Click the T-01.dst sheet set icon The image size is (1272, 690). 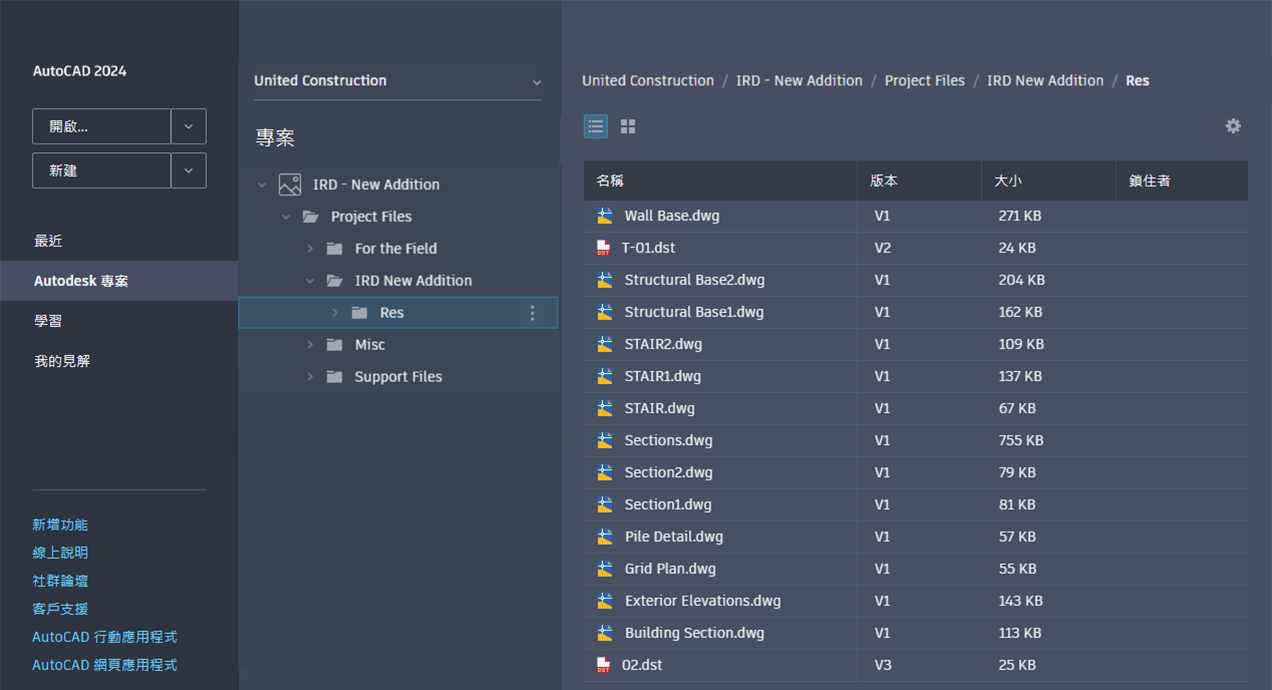tap(603, 247)
